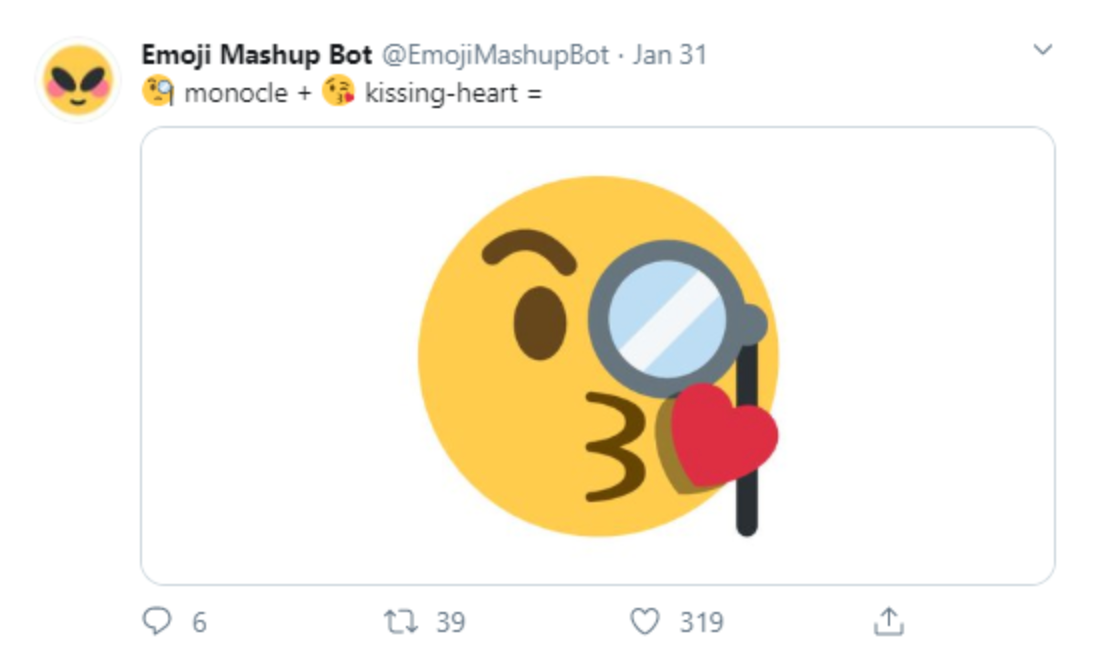Expand the tweet options chevron
This screenshot has height=666, width=1098.
point(1043,50)
